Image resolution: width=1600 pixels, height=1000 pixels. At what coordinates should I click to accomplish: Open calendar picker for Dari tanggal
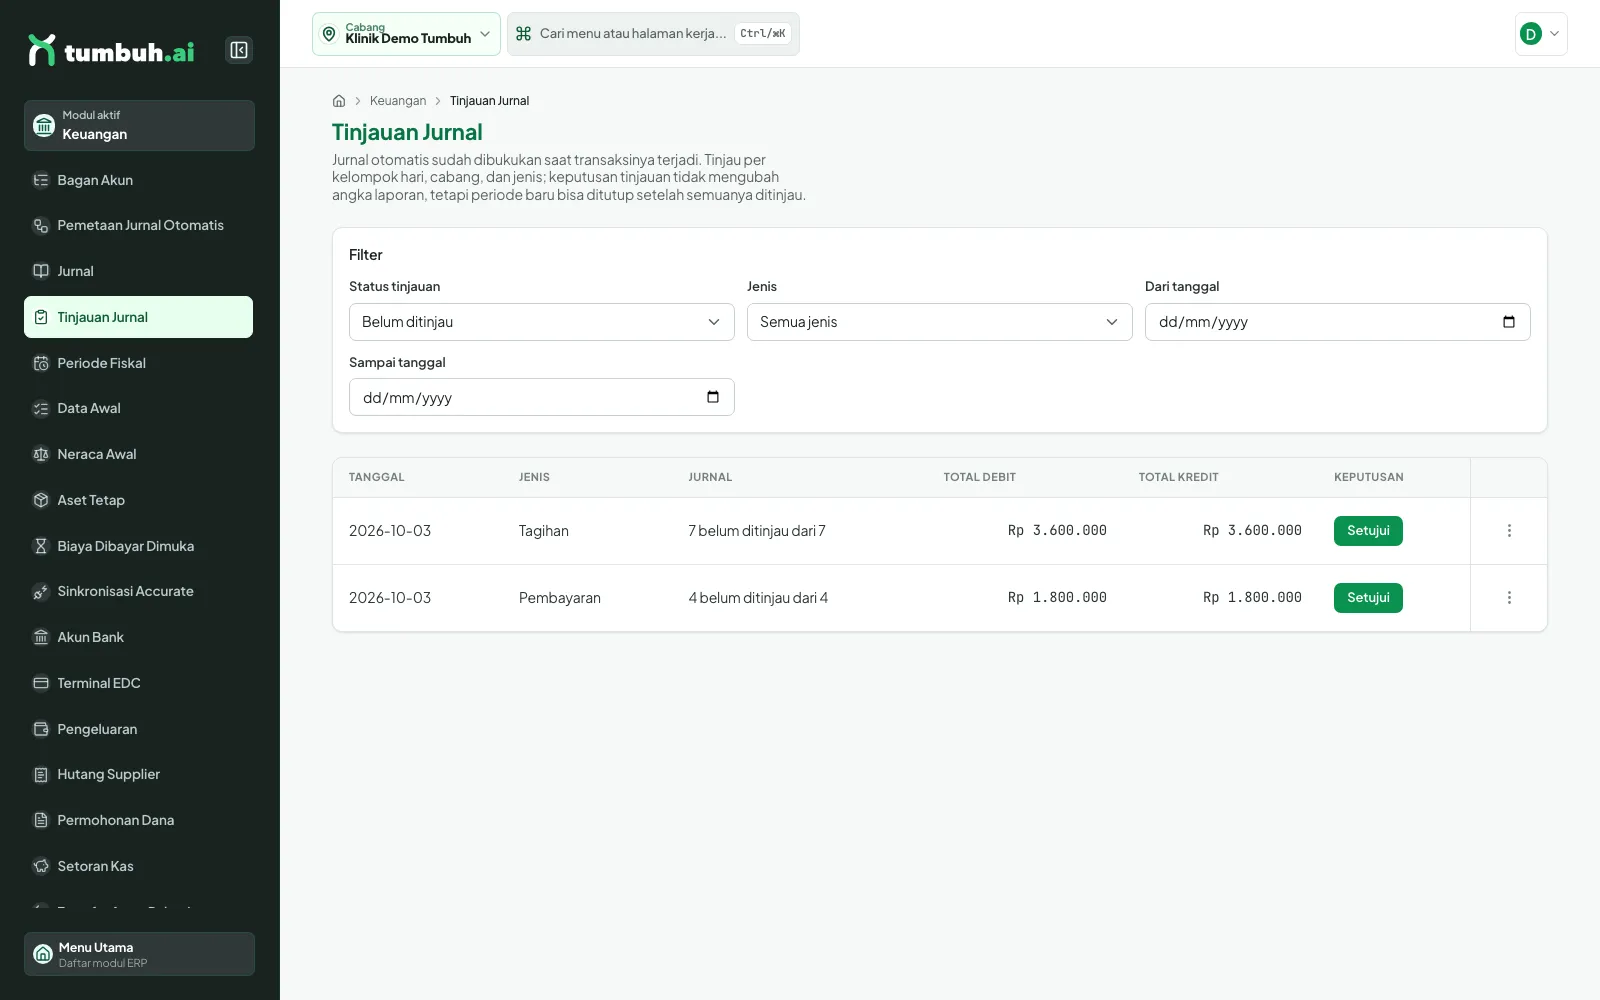[x=1509, y=322]
